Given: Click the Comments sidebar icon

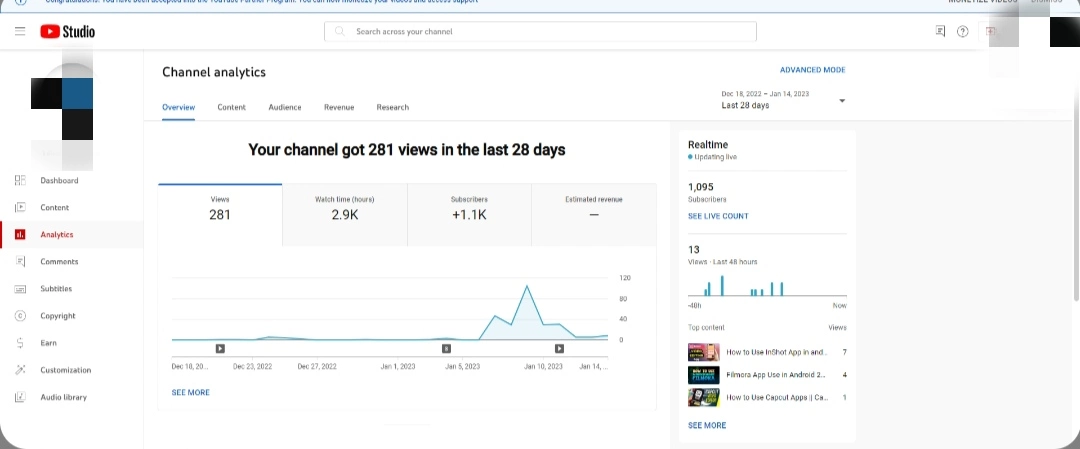Looking at the screenshot, I should [20, 262].
